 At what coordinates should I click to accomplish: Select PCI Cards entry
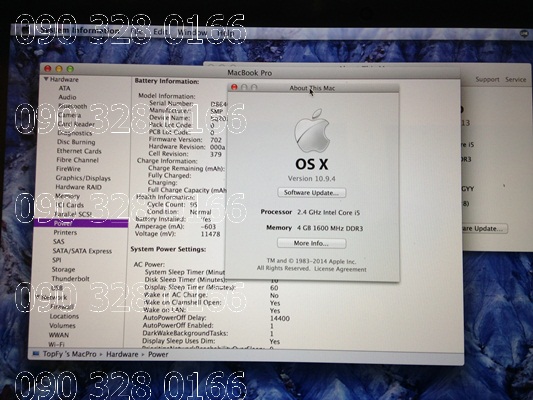pos(69,205)
